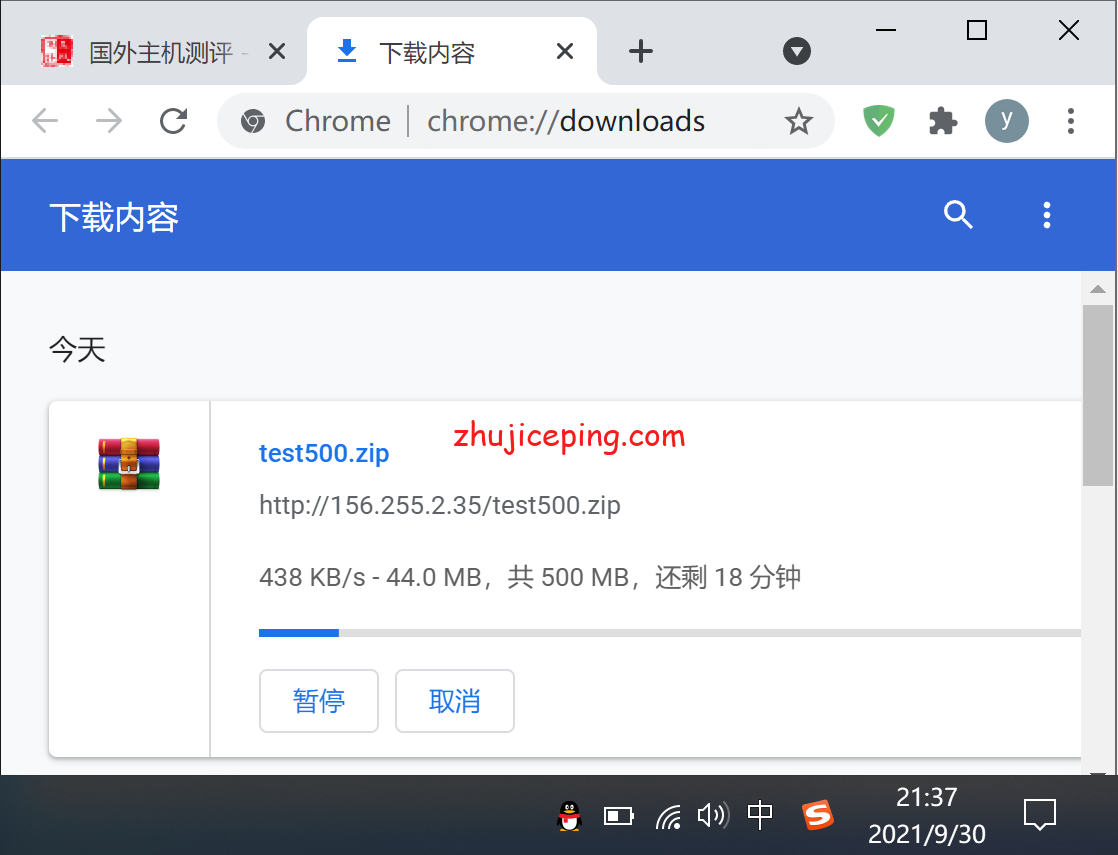Open the Extensions puzzle-piece menu
The width and height of the screenshot is (1118, 855).
click(x=943, y=121)
